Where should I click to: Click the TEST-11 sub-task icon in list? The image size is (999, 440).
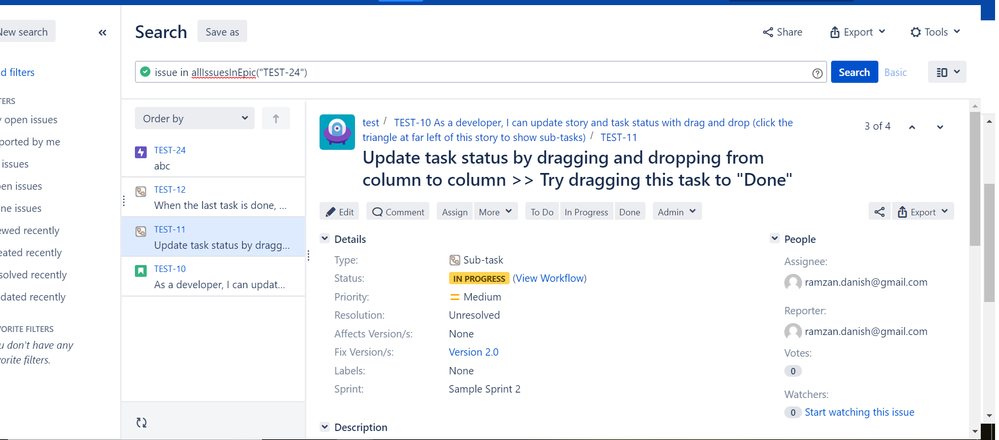click(141, 231)
